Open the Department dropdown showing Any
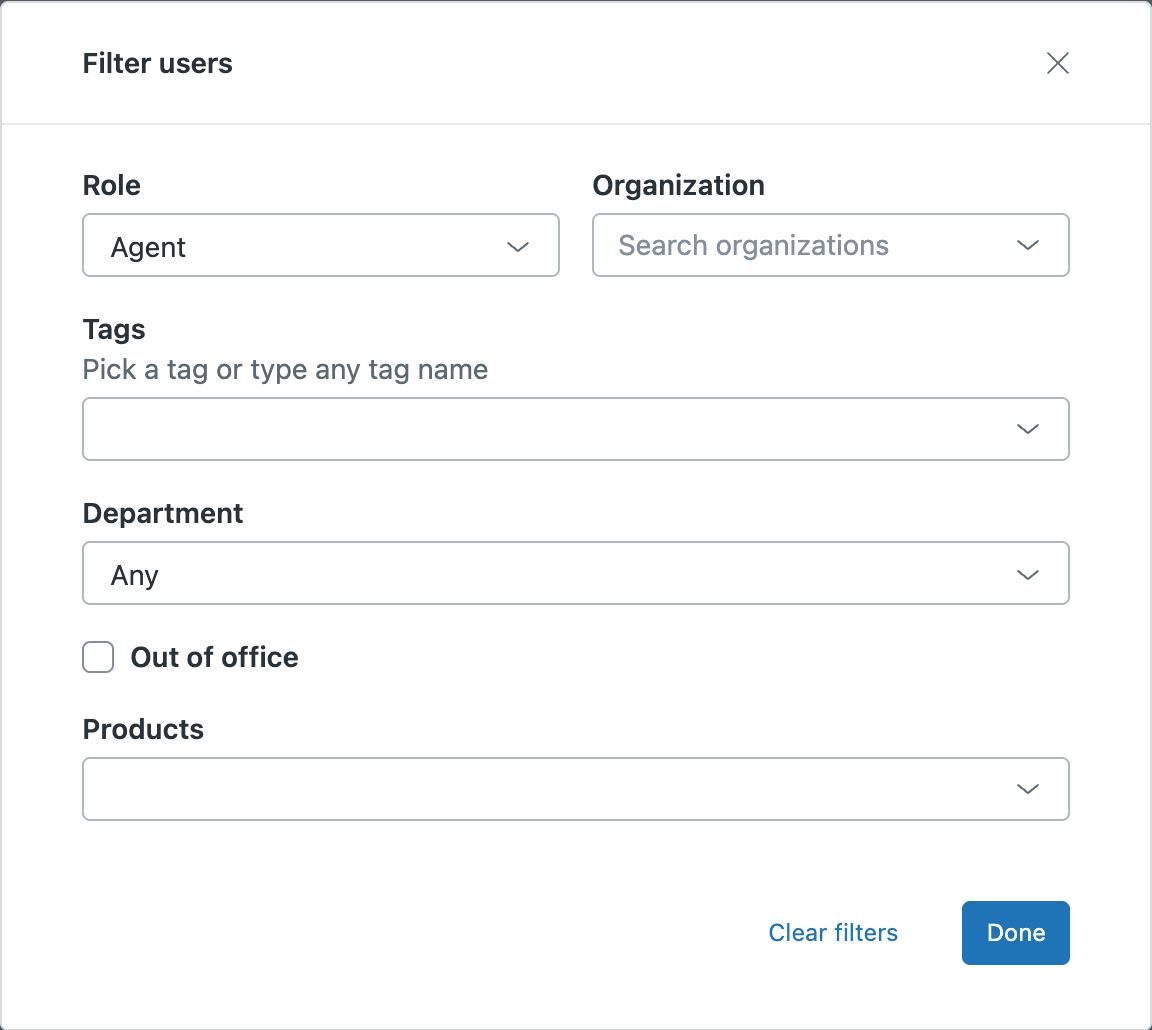Image resolution: width=1152 pixels, height=1030 pixels. 575,573
